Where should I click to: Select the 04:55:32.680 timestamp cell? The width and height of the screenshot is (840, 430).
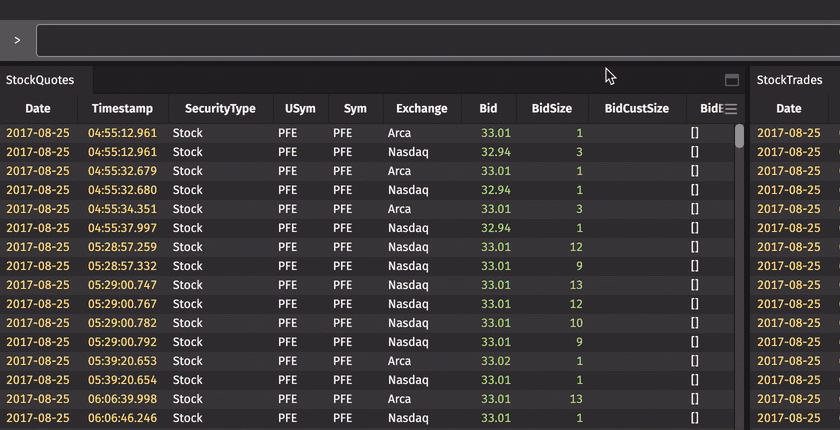(x=122, y=190)
